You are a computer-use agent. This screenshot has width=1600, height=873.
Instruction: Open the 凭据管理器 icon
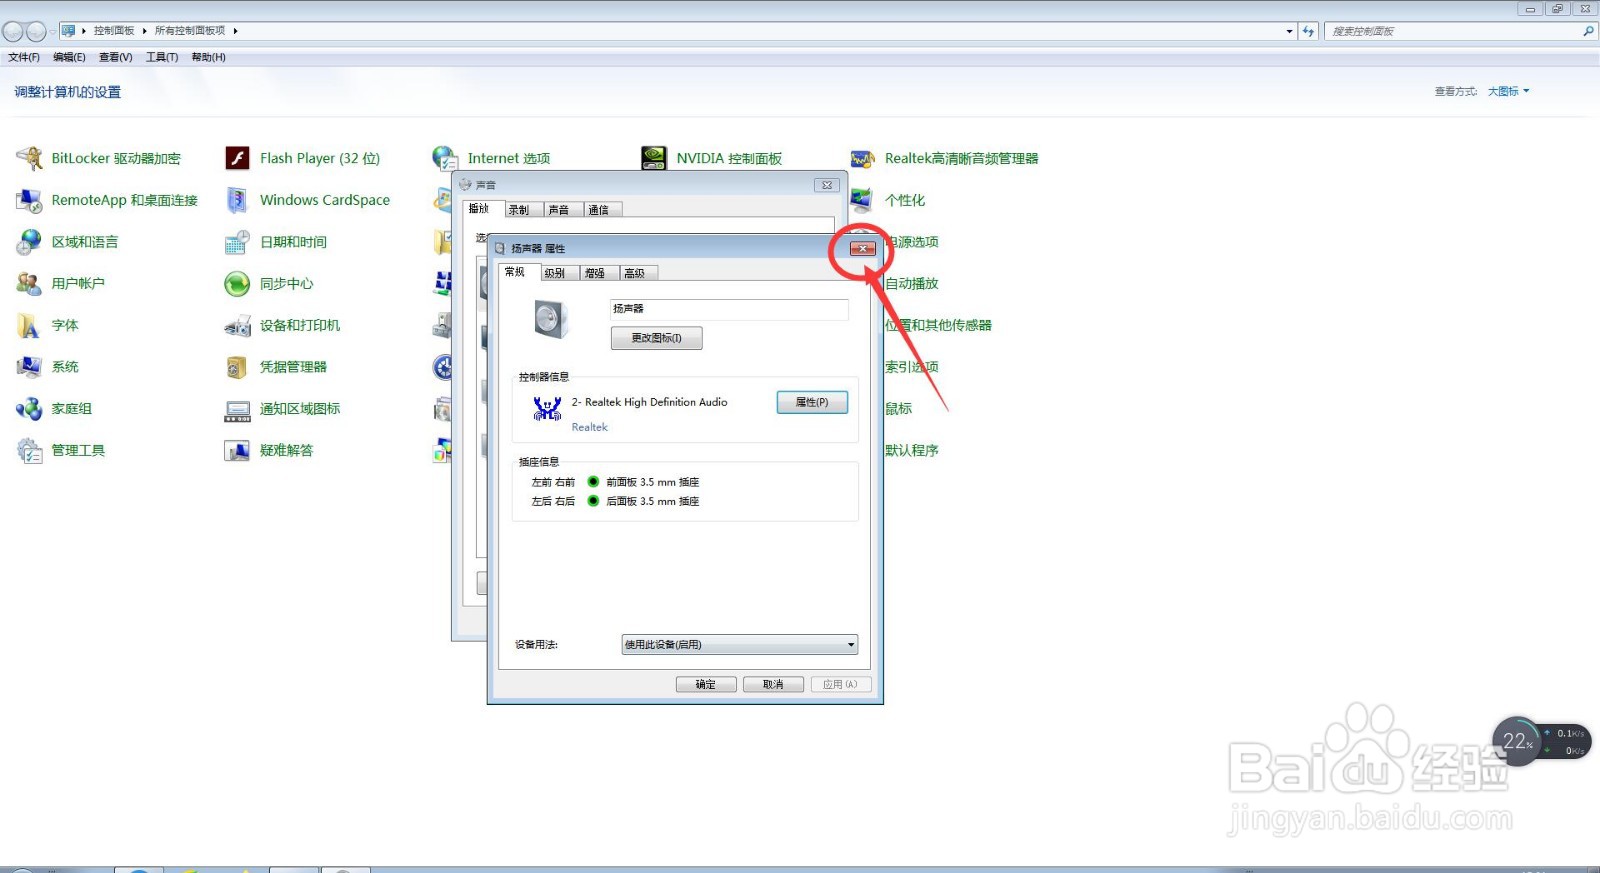(x=237, y=367)
